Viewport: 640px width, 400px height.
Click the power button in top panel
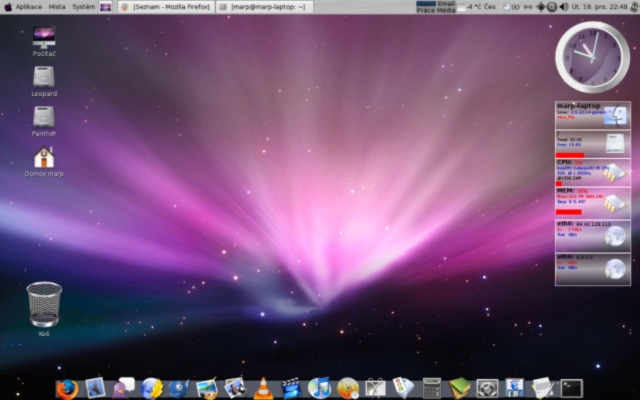pyautogui.click(x=635, y=7)
